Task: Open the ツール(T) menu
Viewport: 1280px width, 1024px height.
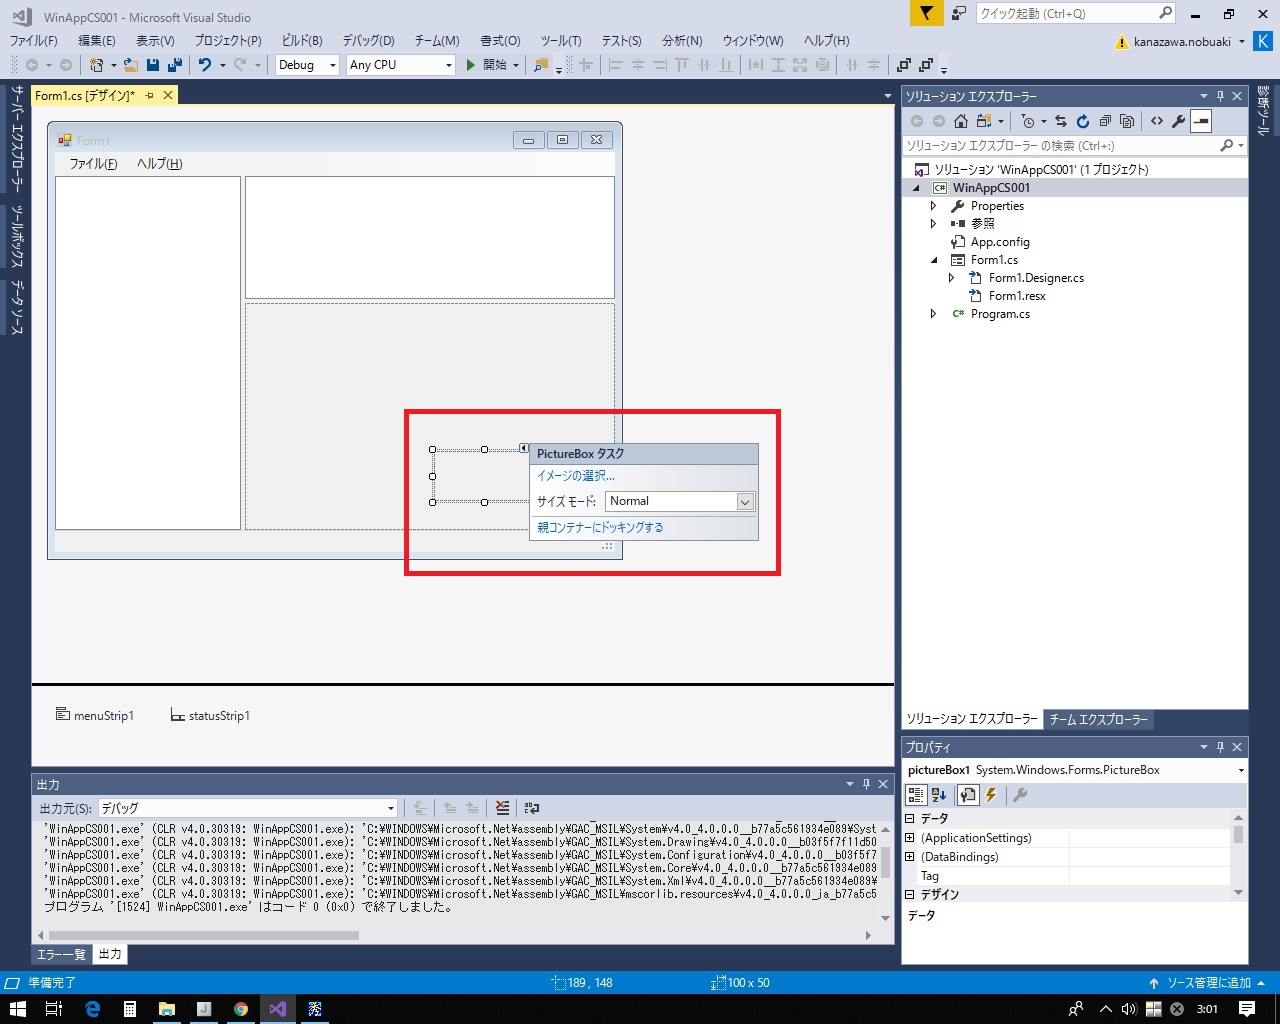Action: point(561,41)
